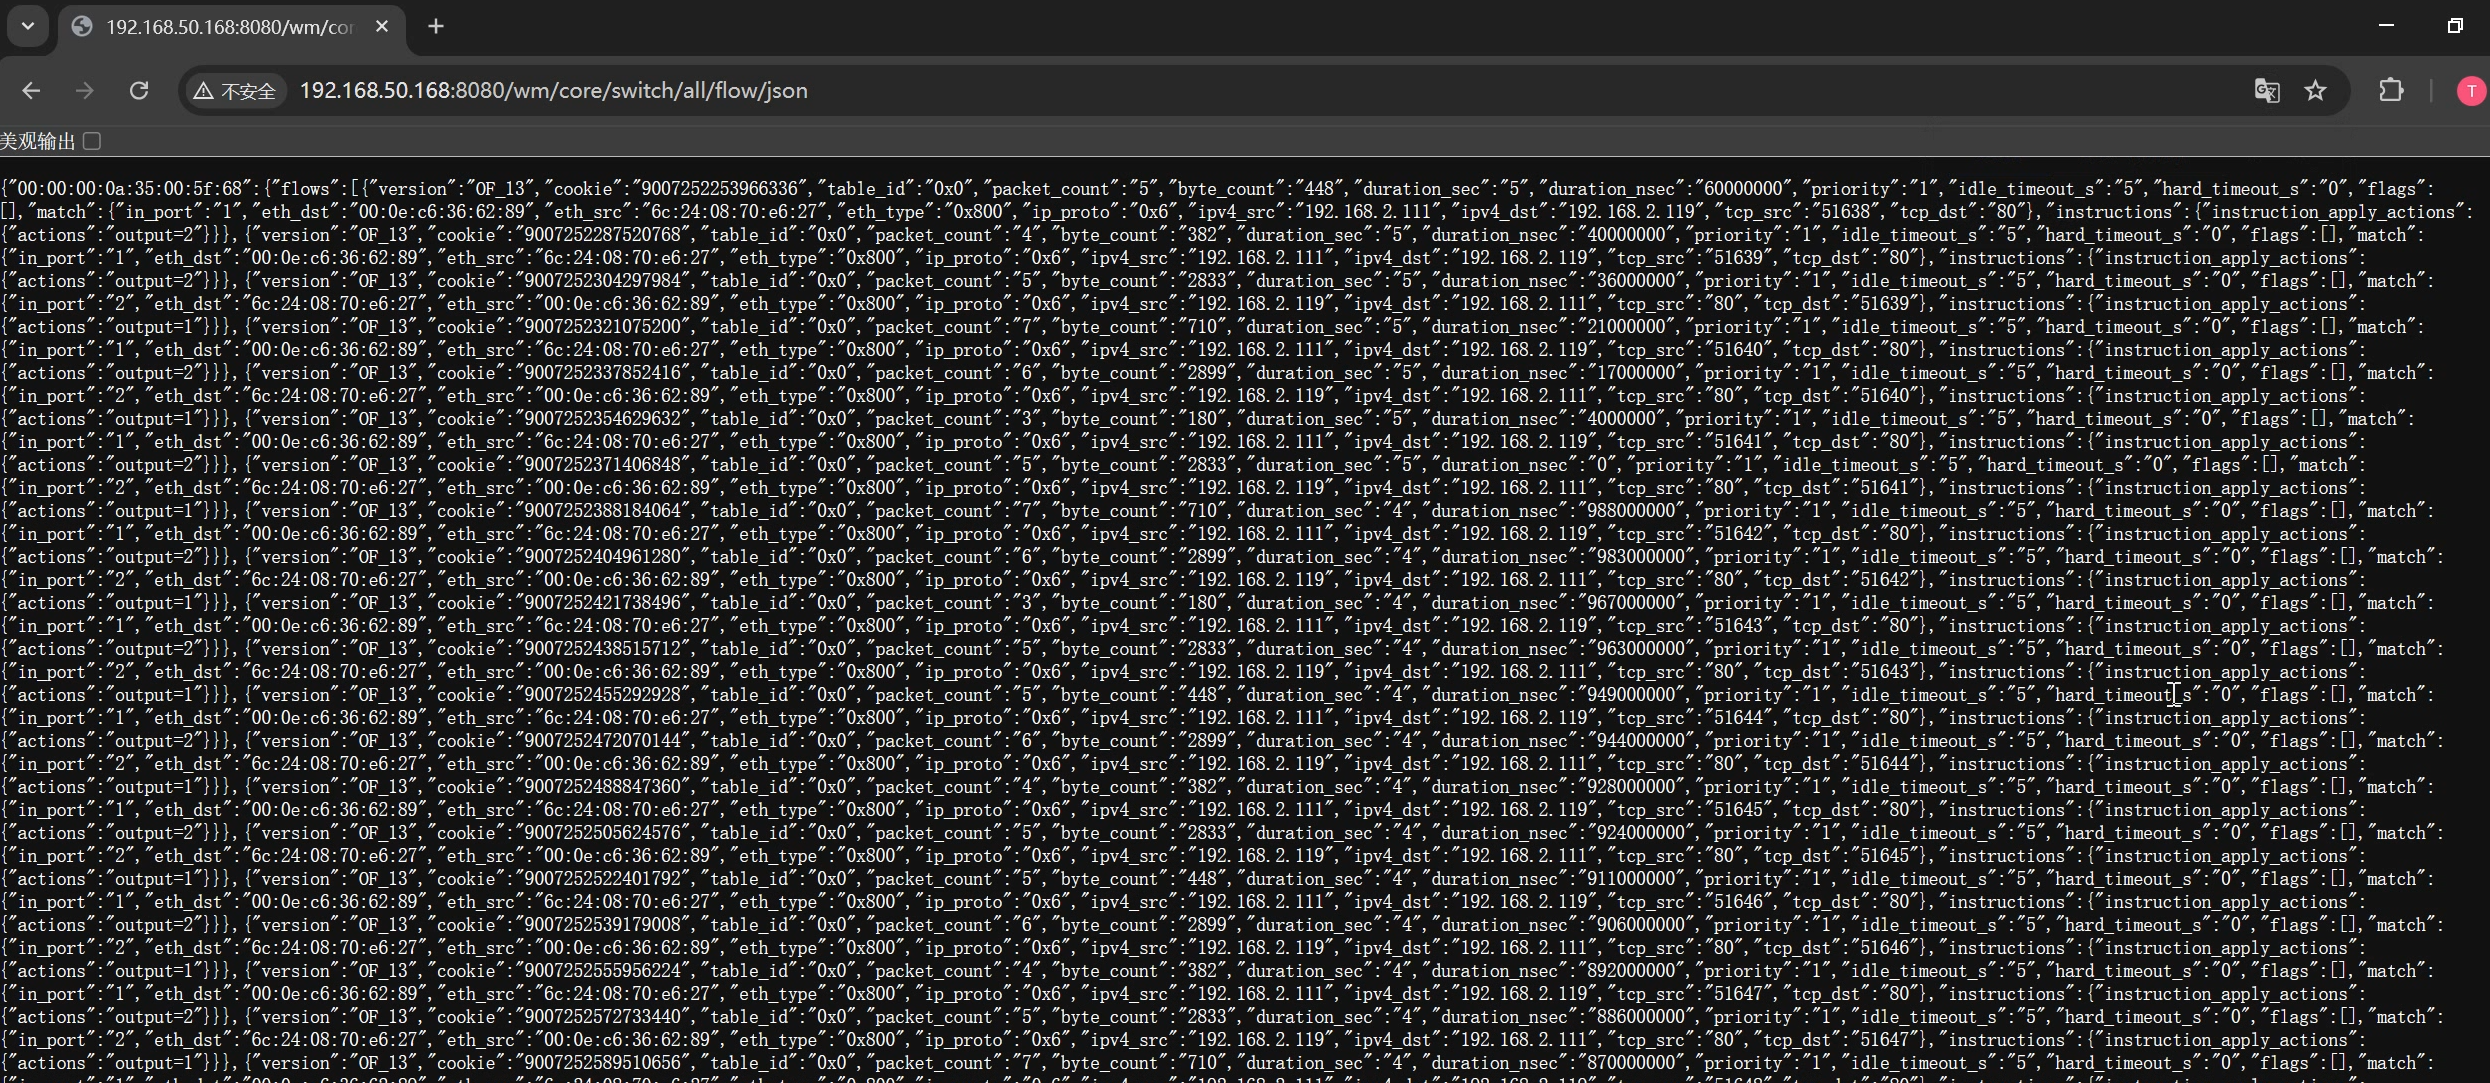Open a new tab with plus button

436,27
